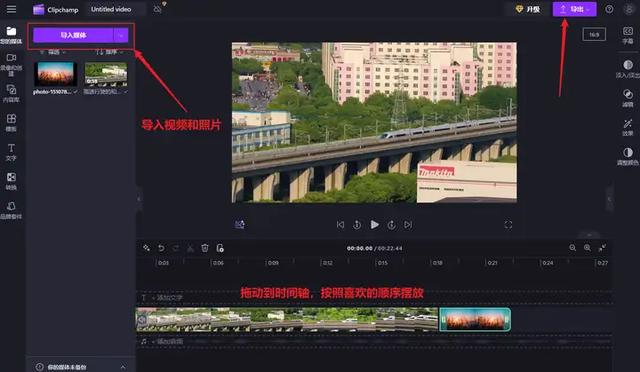Toggle fullscreen preview mode
This screenshot has width=640, height=372.
click(x=508, y=225)
